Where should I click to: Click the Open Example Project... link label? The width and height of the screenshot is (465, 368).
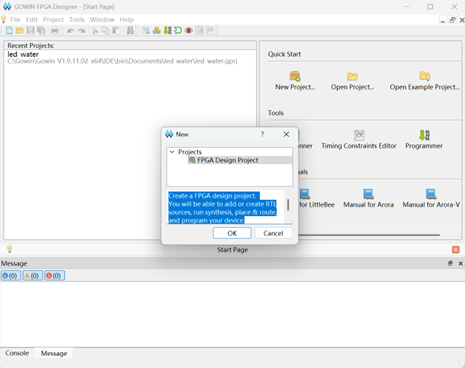(x=425, y=87)
